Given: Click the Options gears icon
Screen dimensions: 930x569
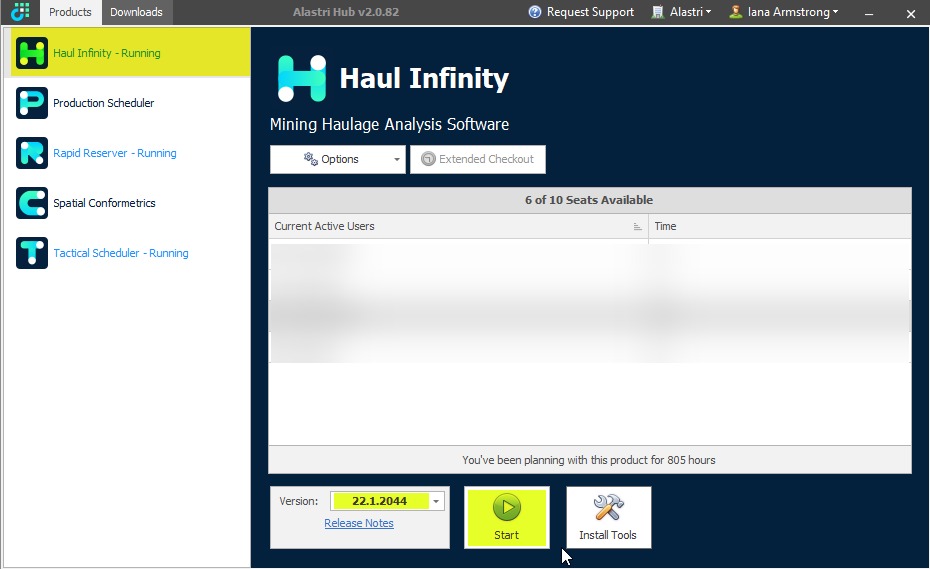Looking at the screenshot, I should coord(311,159).
